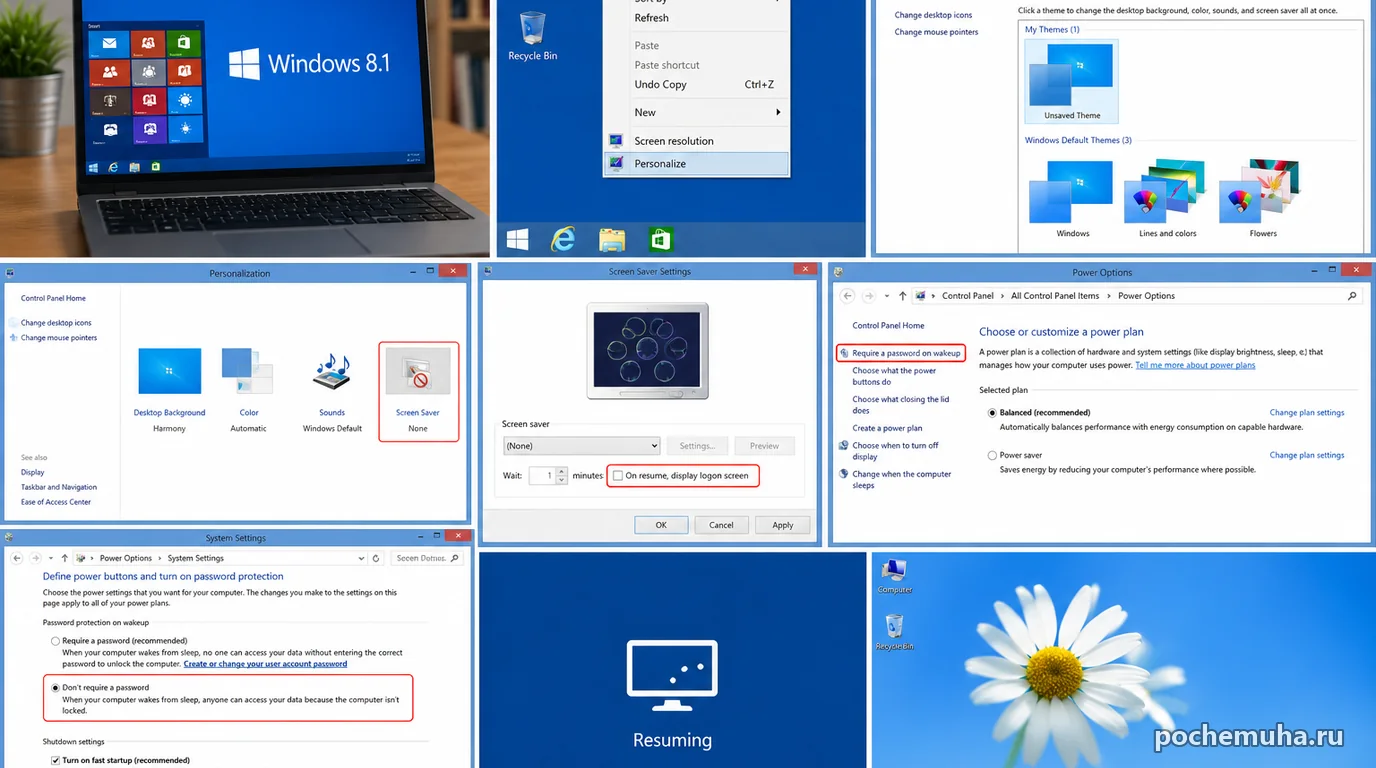Viewport: 1376px width, 768px height.
Task: Choose Personalize from the context menu
Action: point(697,163)
